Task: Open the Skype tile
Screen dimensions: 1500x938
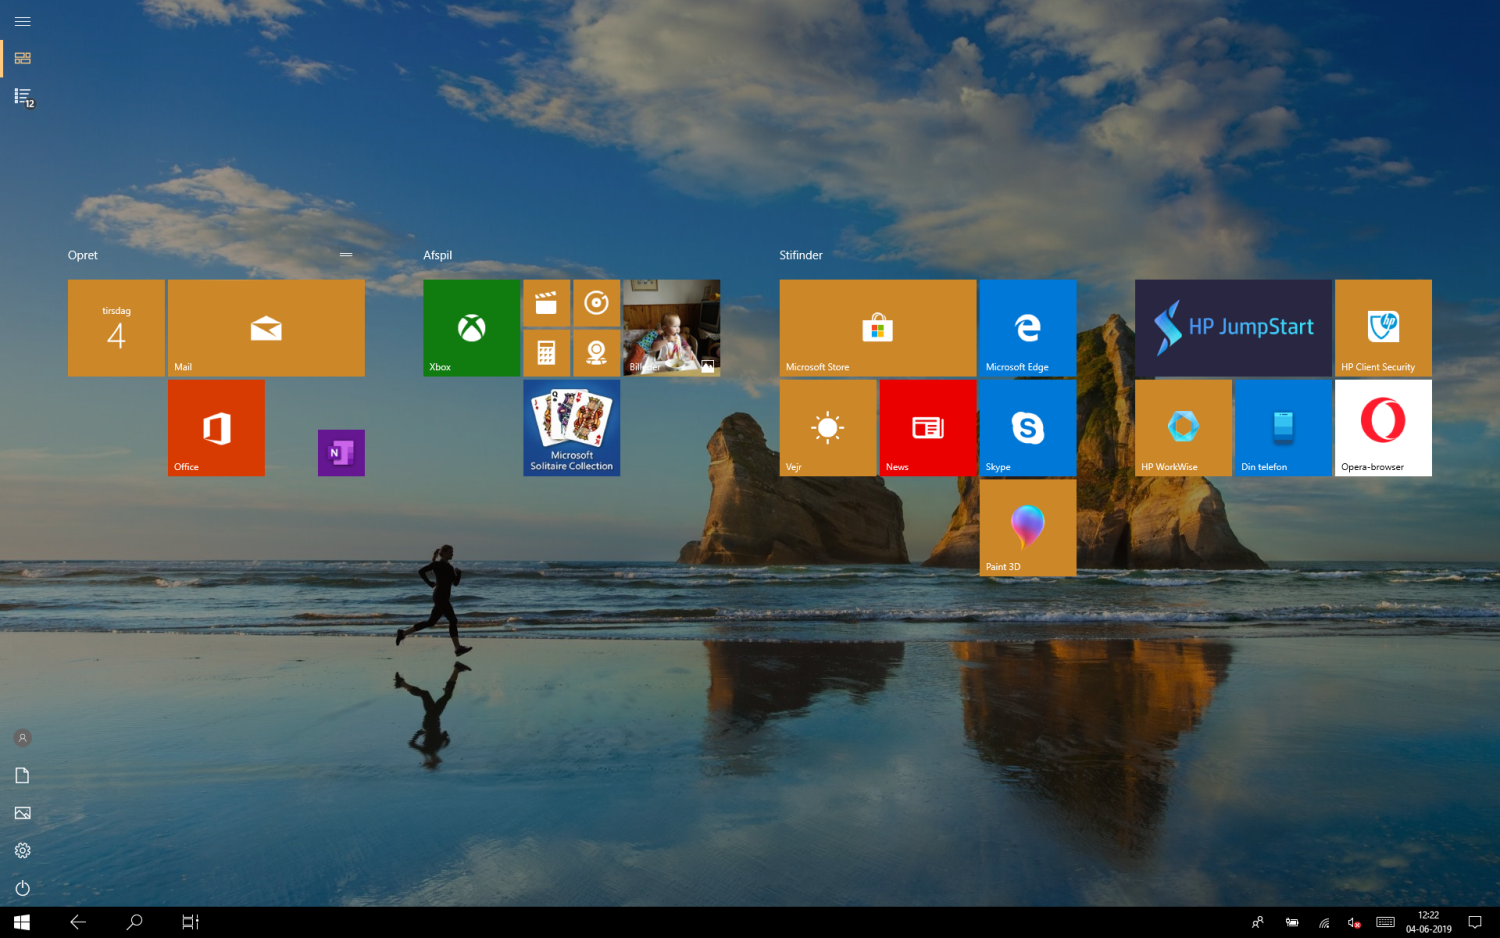Action: point(1027,427)
